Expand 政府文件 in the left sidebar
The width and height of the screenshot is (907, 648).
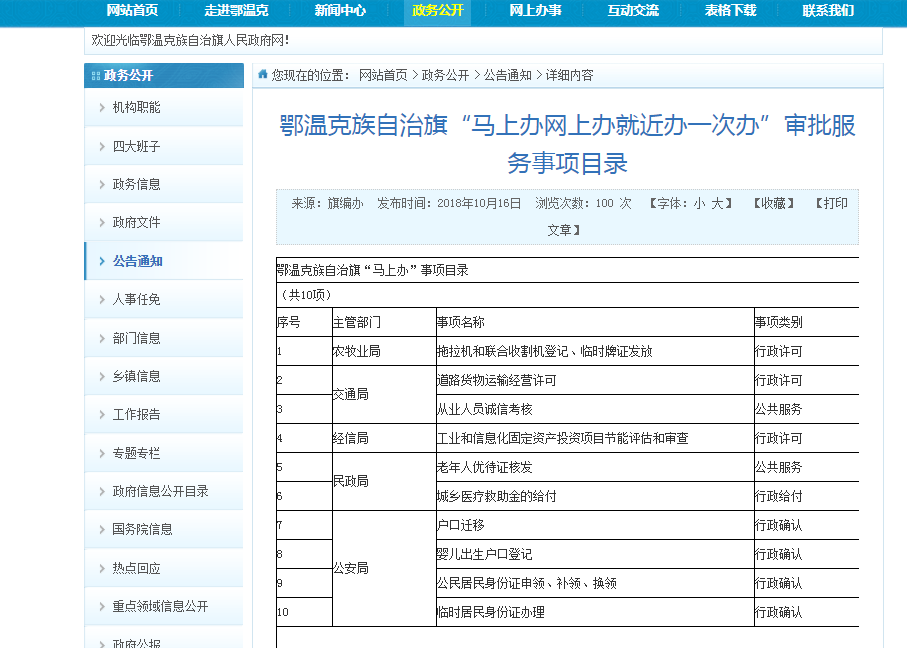click(x=136, y=223)
